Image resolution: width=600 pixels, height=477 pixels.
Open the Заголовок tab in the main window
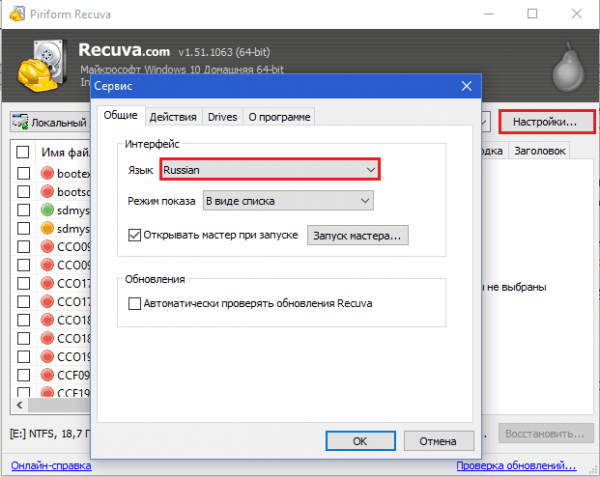tap(540, 151)
